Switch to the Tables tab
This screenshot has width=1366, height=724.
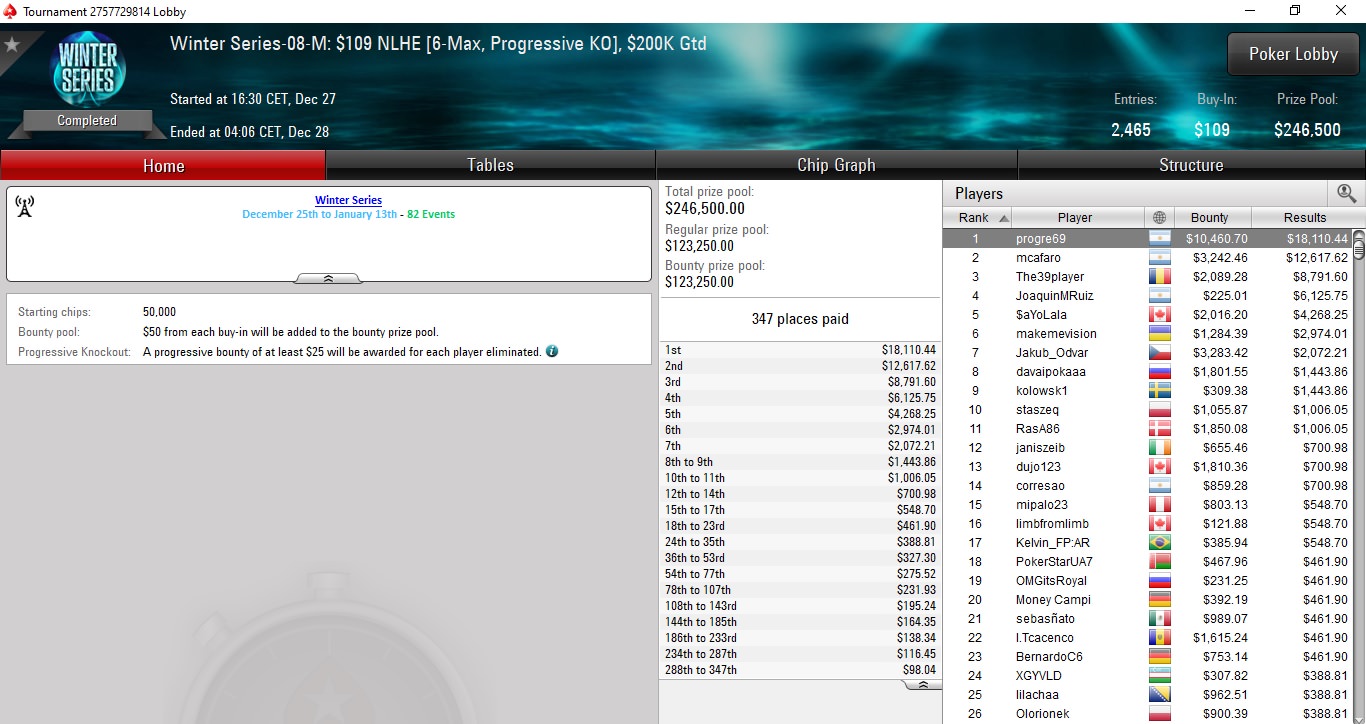coord(490,166)
